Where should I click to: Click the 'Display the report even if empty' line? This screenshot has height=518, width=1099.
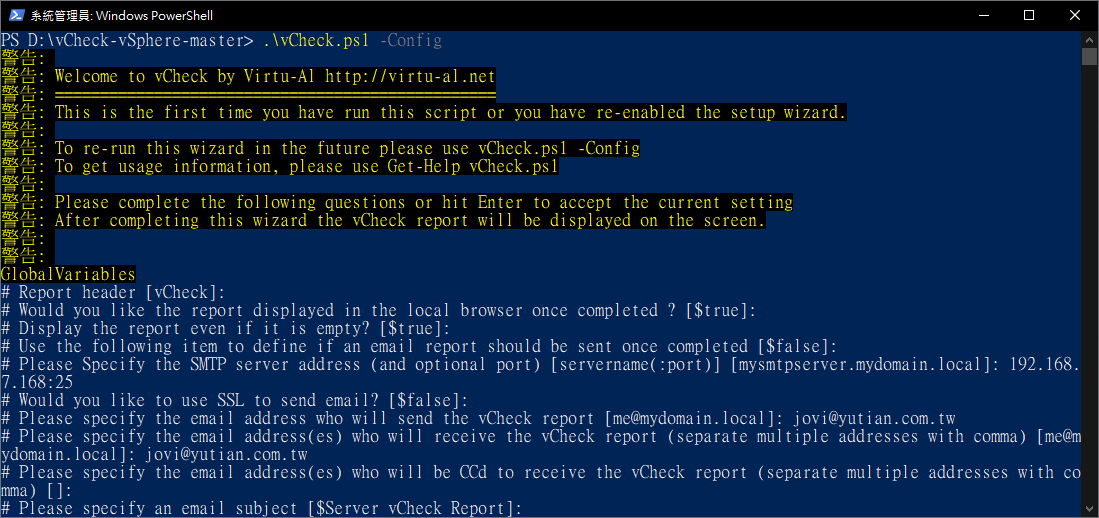pyautogui.click(x=225, y=328)
